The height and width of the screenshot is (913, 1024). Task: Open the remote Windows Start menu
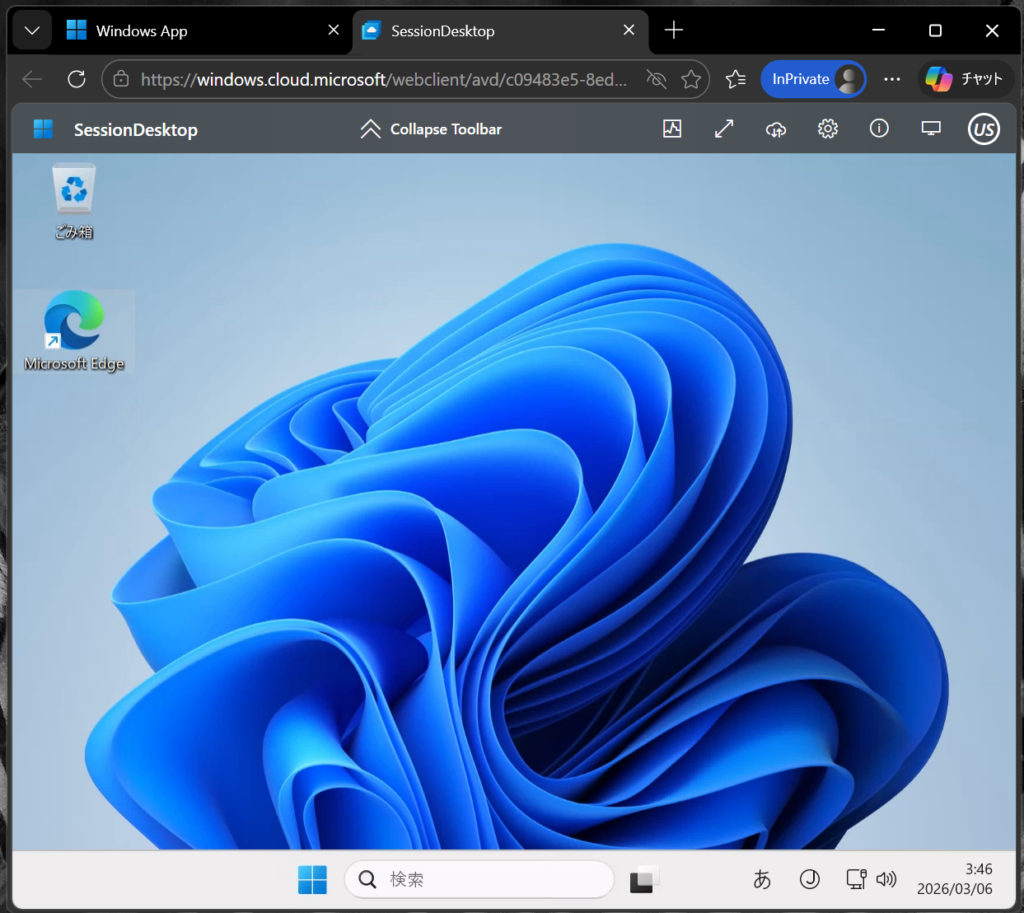[x=312, y=880]
